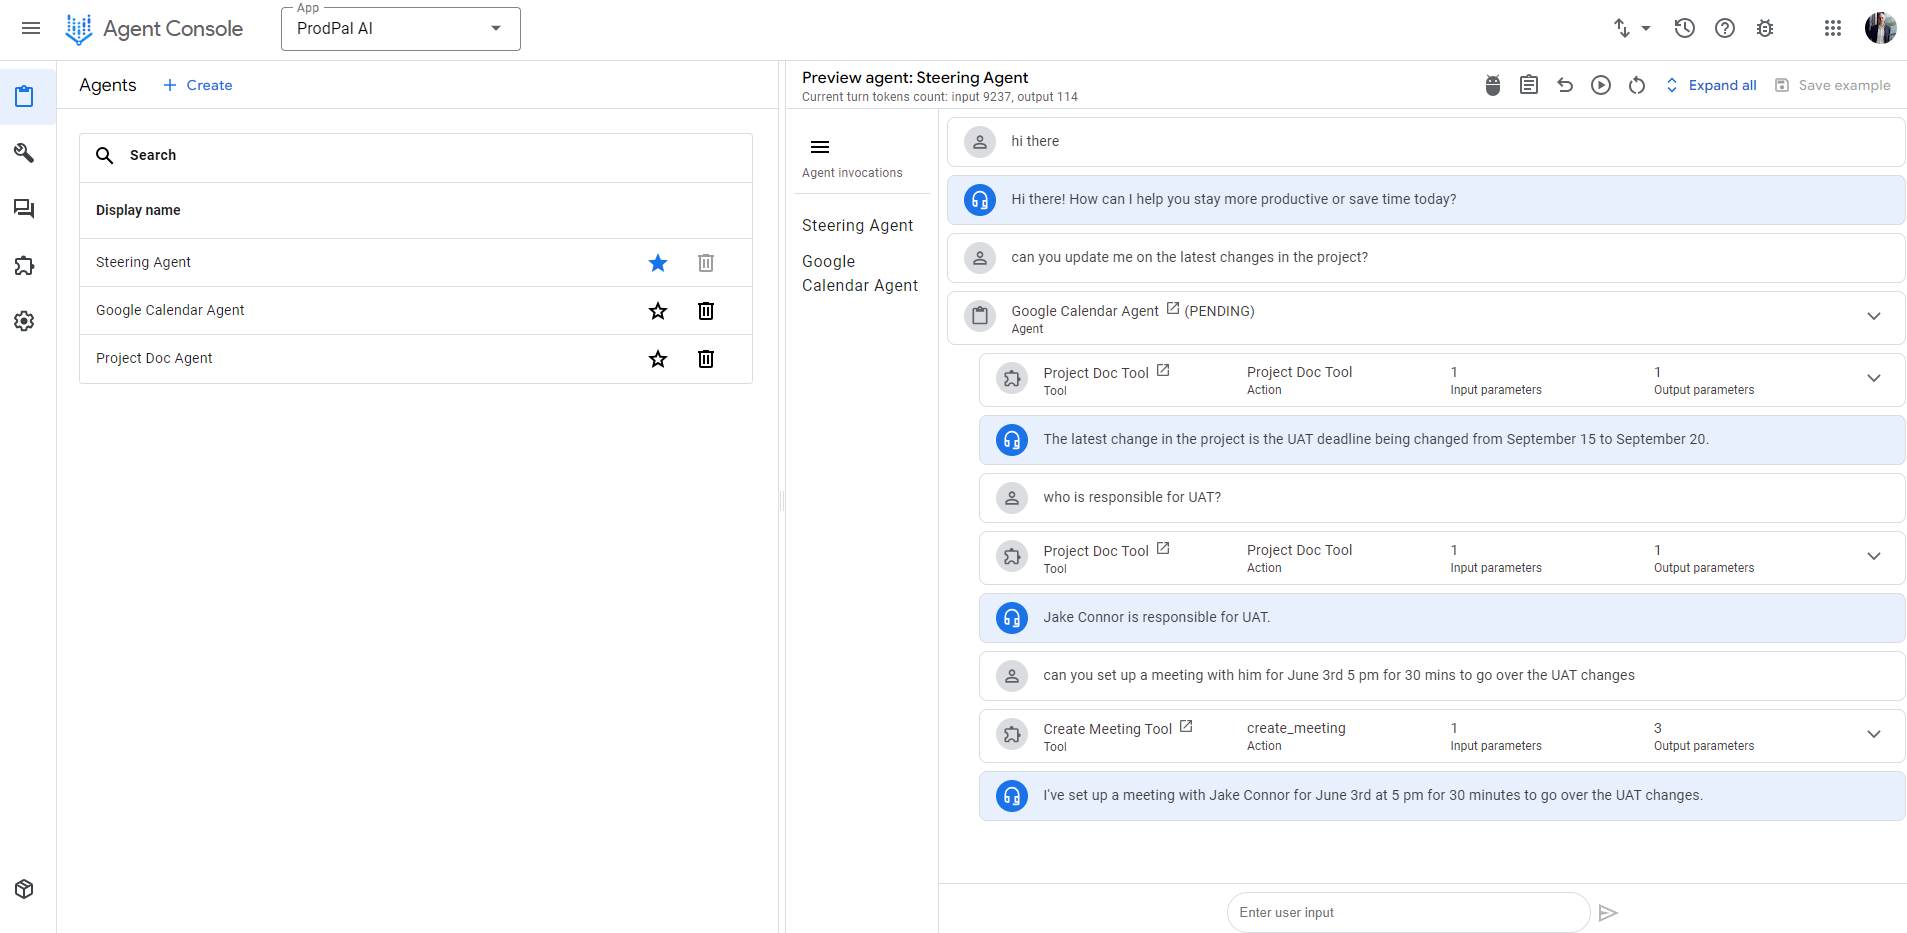Click the Agent Console logo
The height and width of the screenshot is (933, 1907).
(154, 29)
